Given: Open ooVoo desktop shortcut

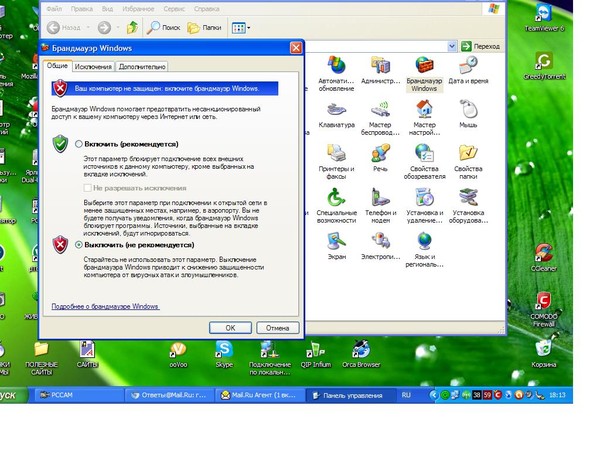Looking at the screenshot, I should 178,354.
